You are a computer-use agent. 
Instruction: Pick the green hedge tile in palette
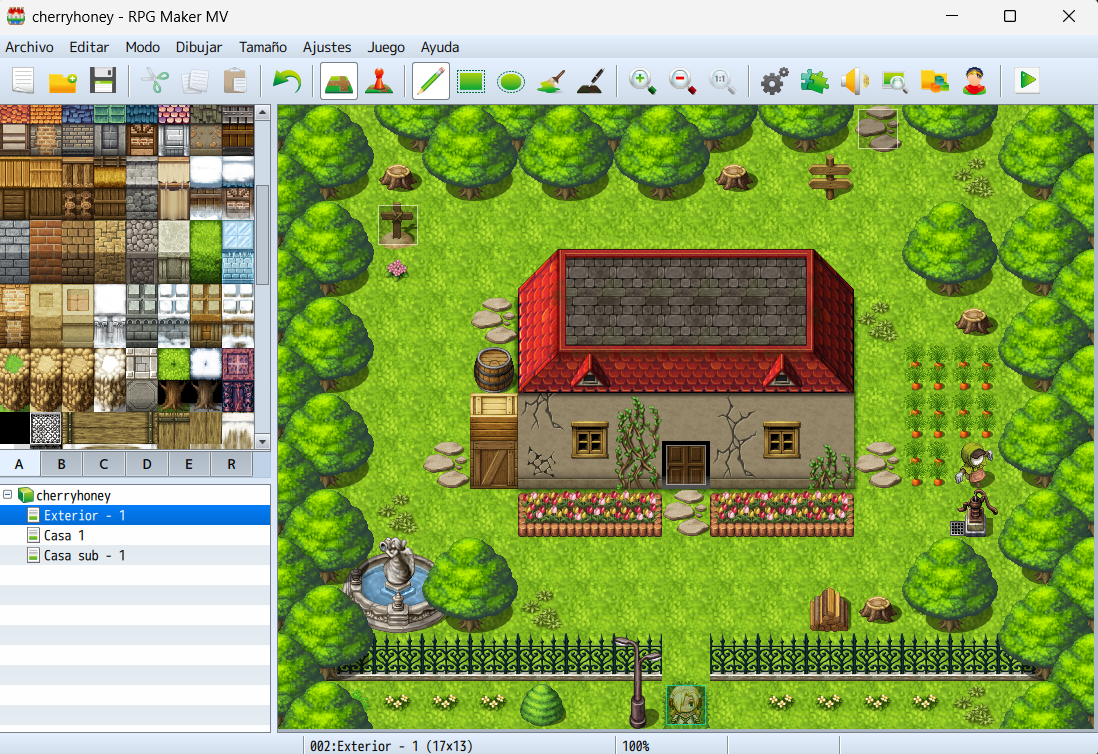pos(206,251)
